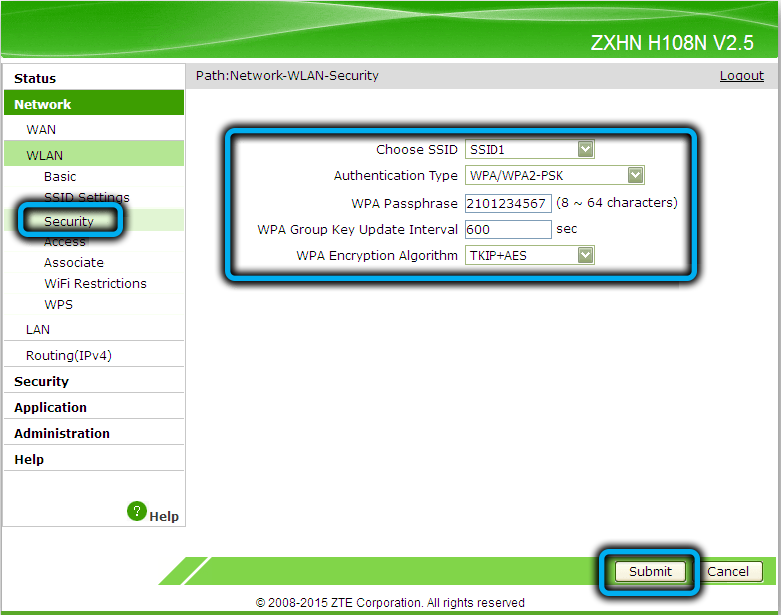This screenshot has height=615, width=781.
Task: Open the Choose SSID dropdown
Action: coord(530,150)
